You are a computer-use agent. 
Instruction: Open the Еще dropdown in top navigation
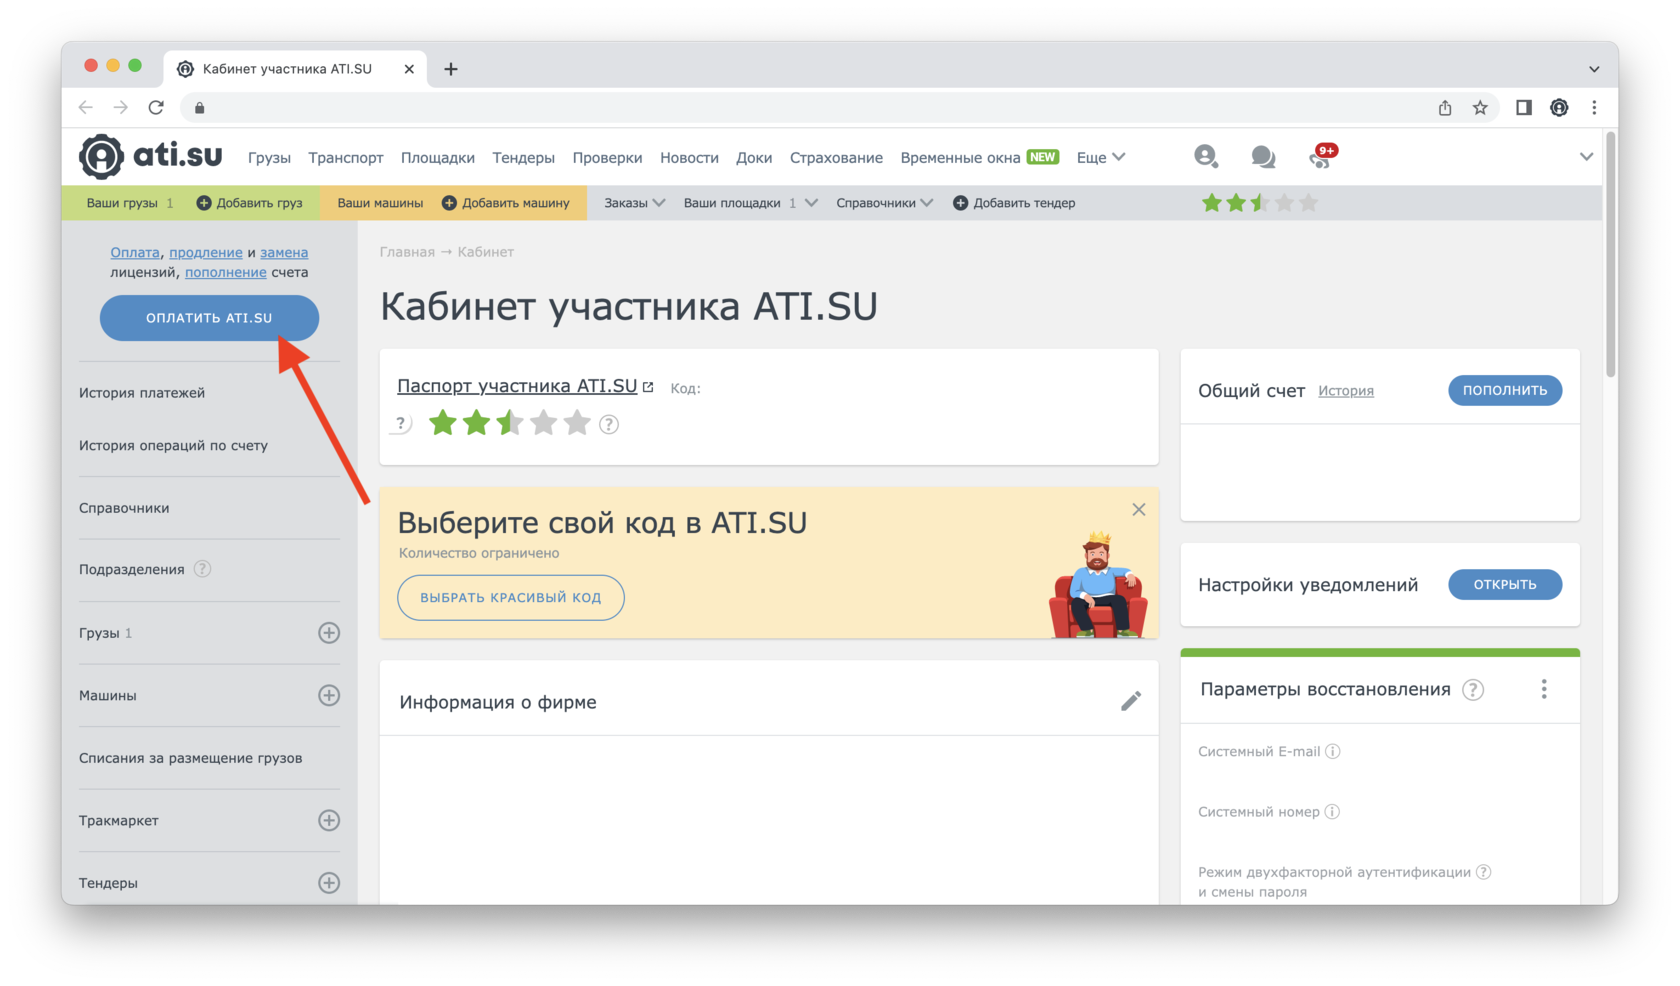[1101, 157]
